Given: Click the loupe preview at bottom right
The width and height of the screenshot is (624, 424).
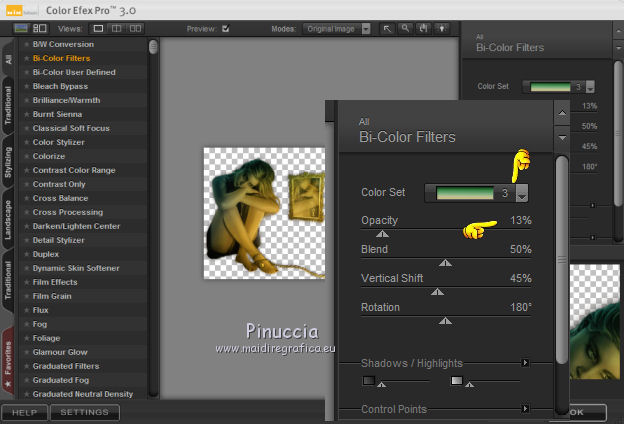Looking at the screenshot, I should coord(595,322).
